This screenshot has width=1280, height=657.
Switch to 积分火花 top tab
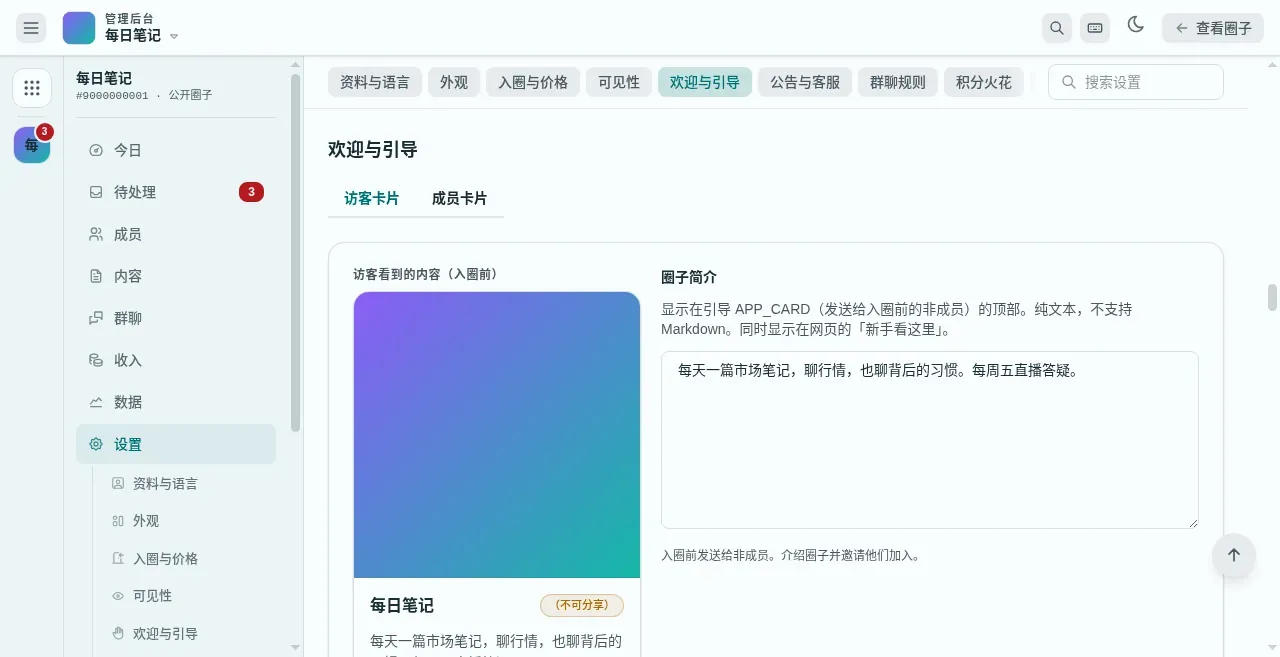[984, 82]
